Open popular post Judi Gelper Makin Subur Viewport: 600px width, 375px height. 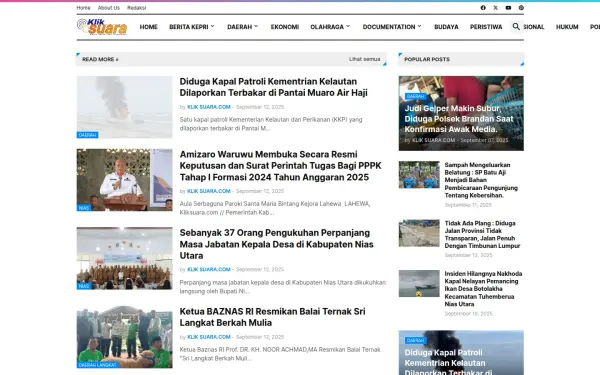click(x=459, y=119)
